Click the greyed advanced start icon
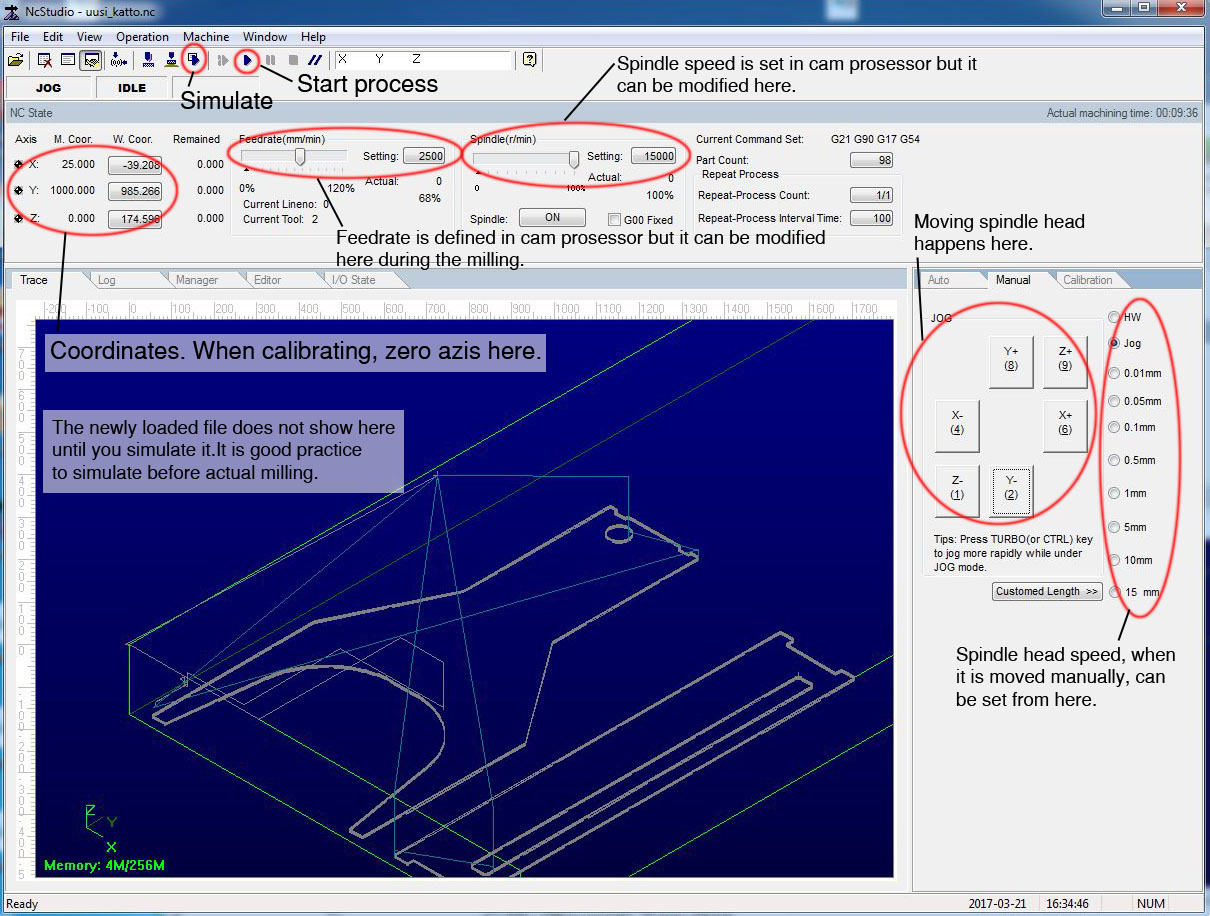The image size is (1210, 916). pyautogui.click(x=223, y=60)
